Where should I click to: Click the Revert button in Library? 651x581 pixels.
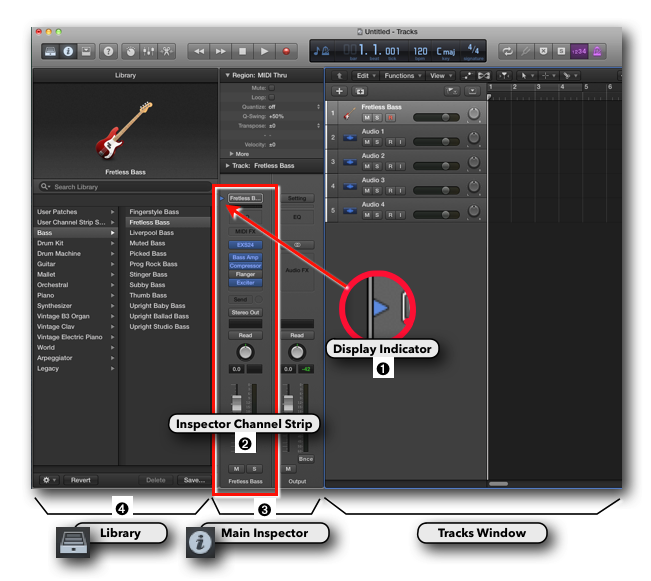(81, 480)
